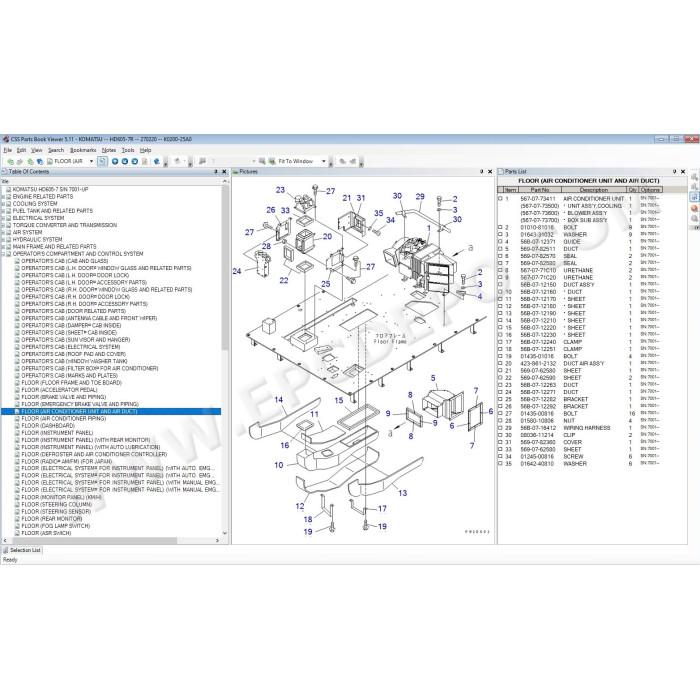This screenshot has width=700, height=700.
Task: Check the box for item 3 WASHER
Action: coord(500,234)
